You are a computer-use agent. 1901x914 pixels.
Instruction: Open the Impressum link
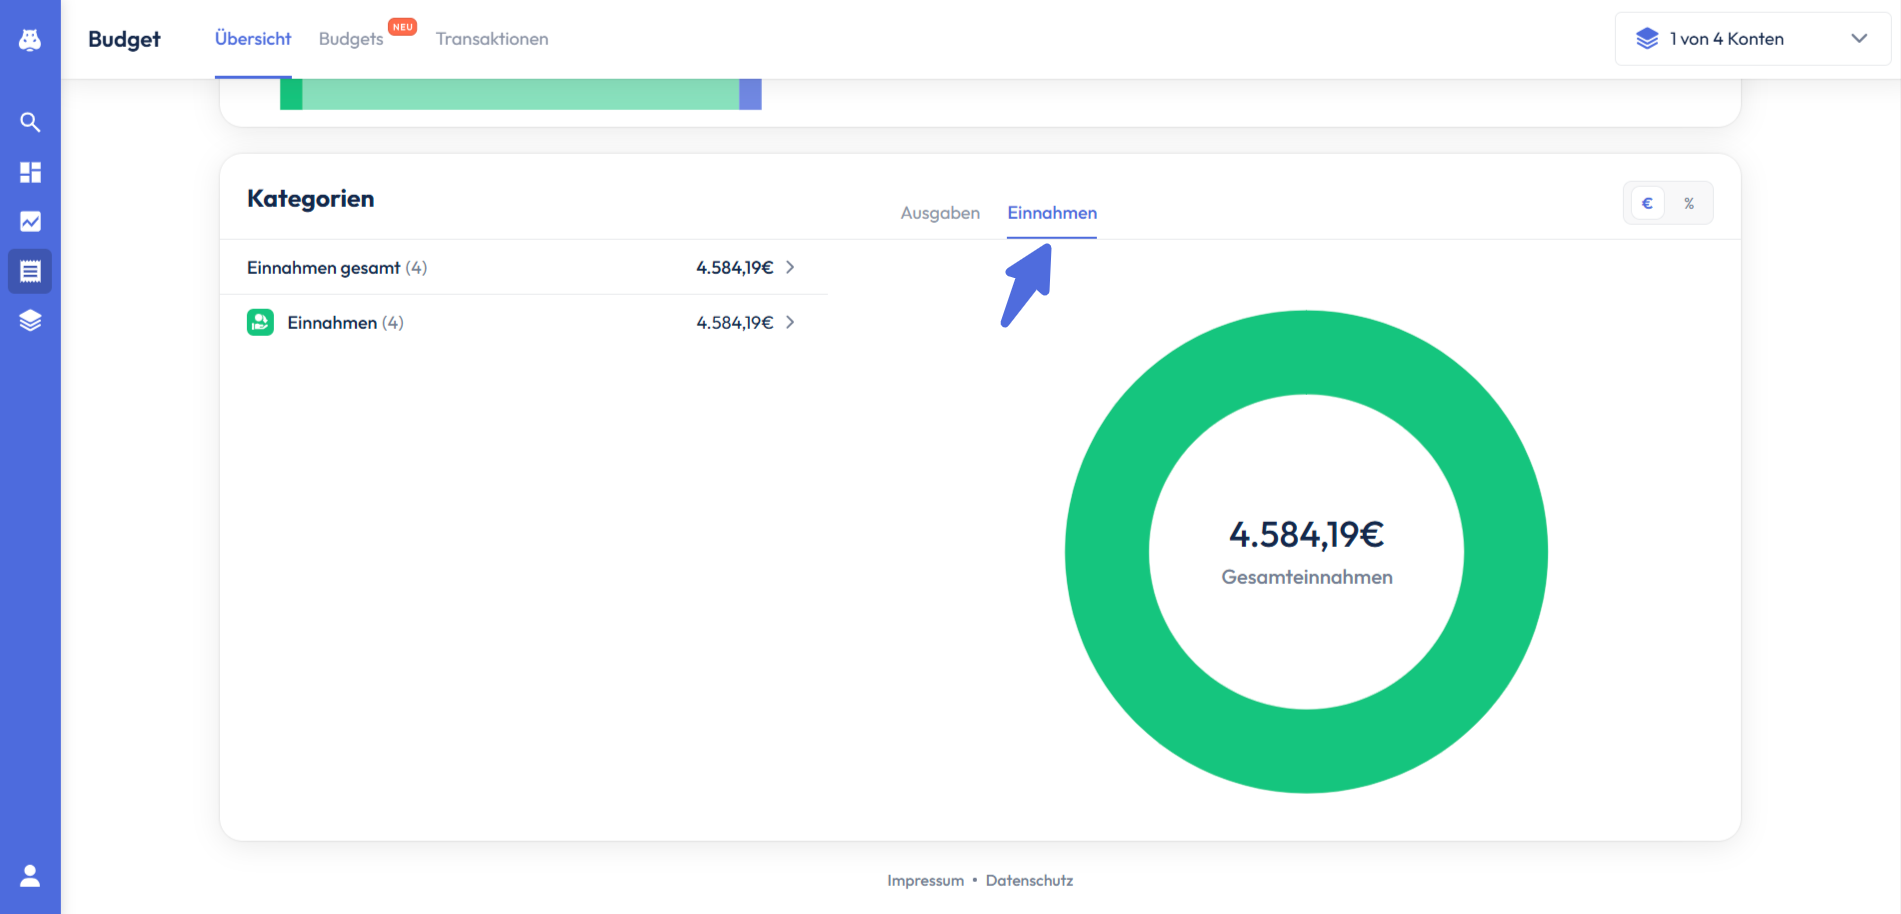pos(925,880)
